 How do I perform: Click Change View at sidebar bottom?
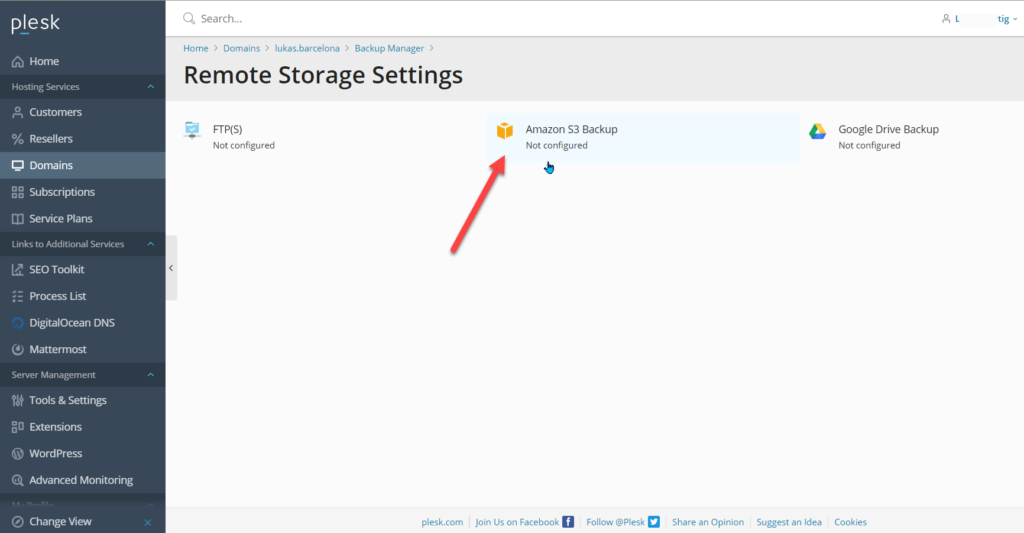pos(60,522)
